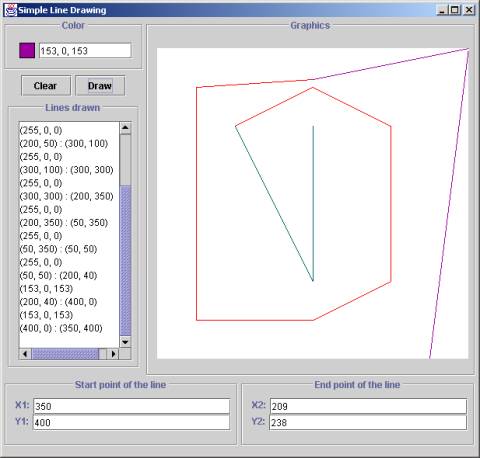The image size is (480, 458).
Task: Click the Clear button
Action: tap(46, 86)
